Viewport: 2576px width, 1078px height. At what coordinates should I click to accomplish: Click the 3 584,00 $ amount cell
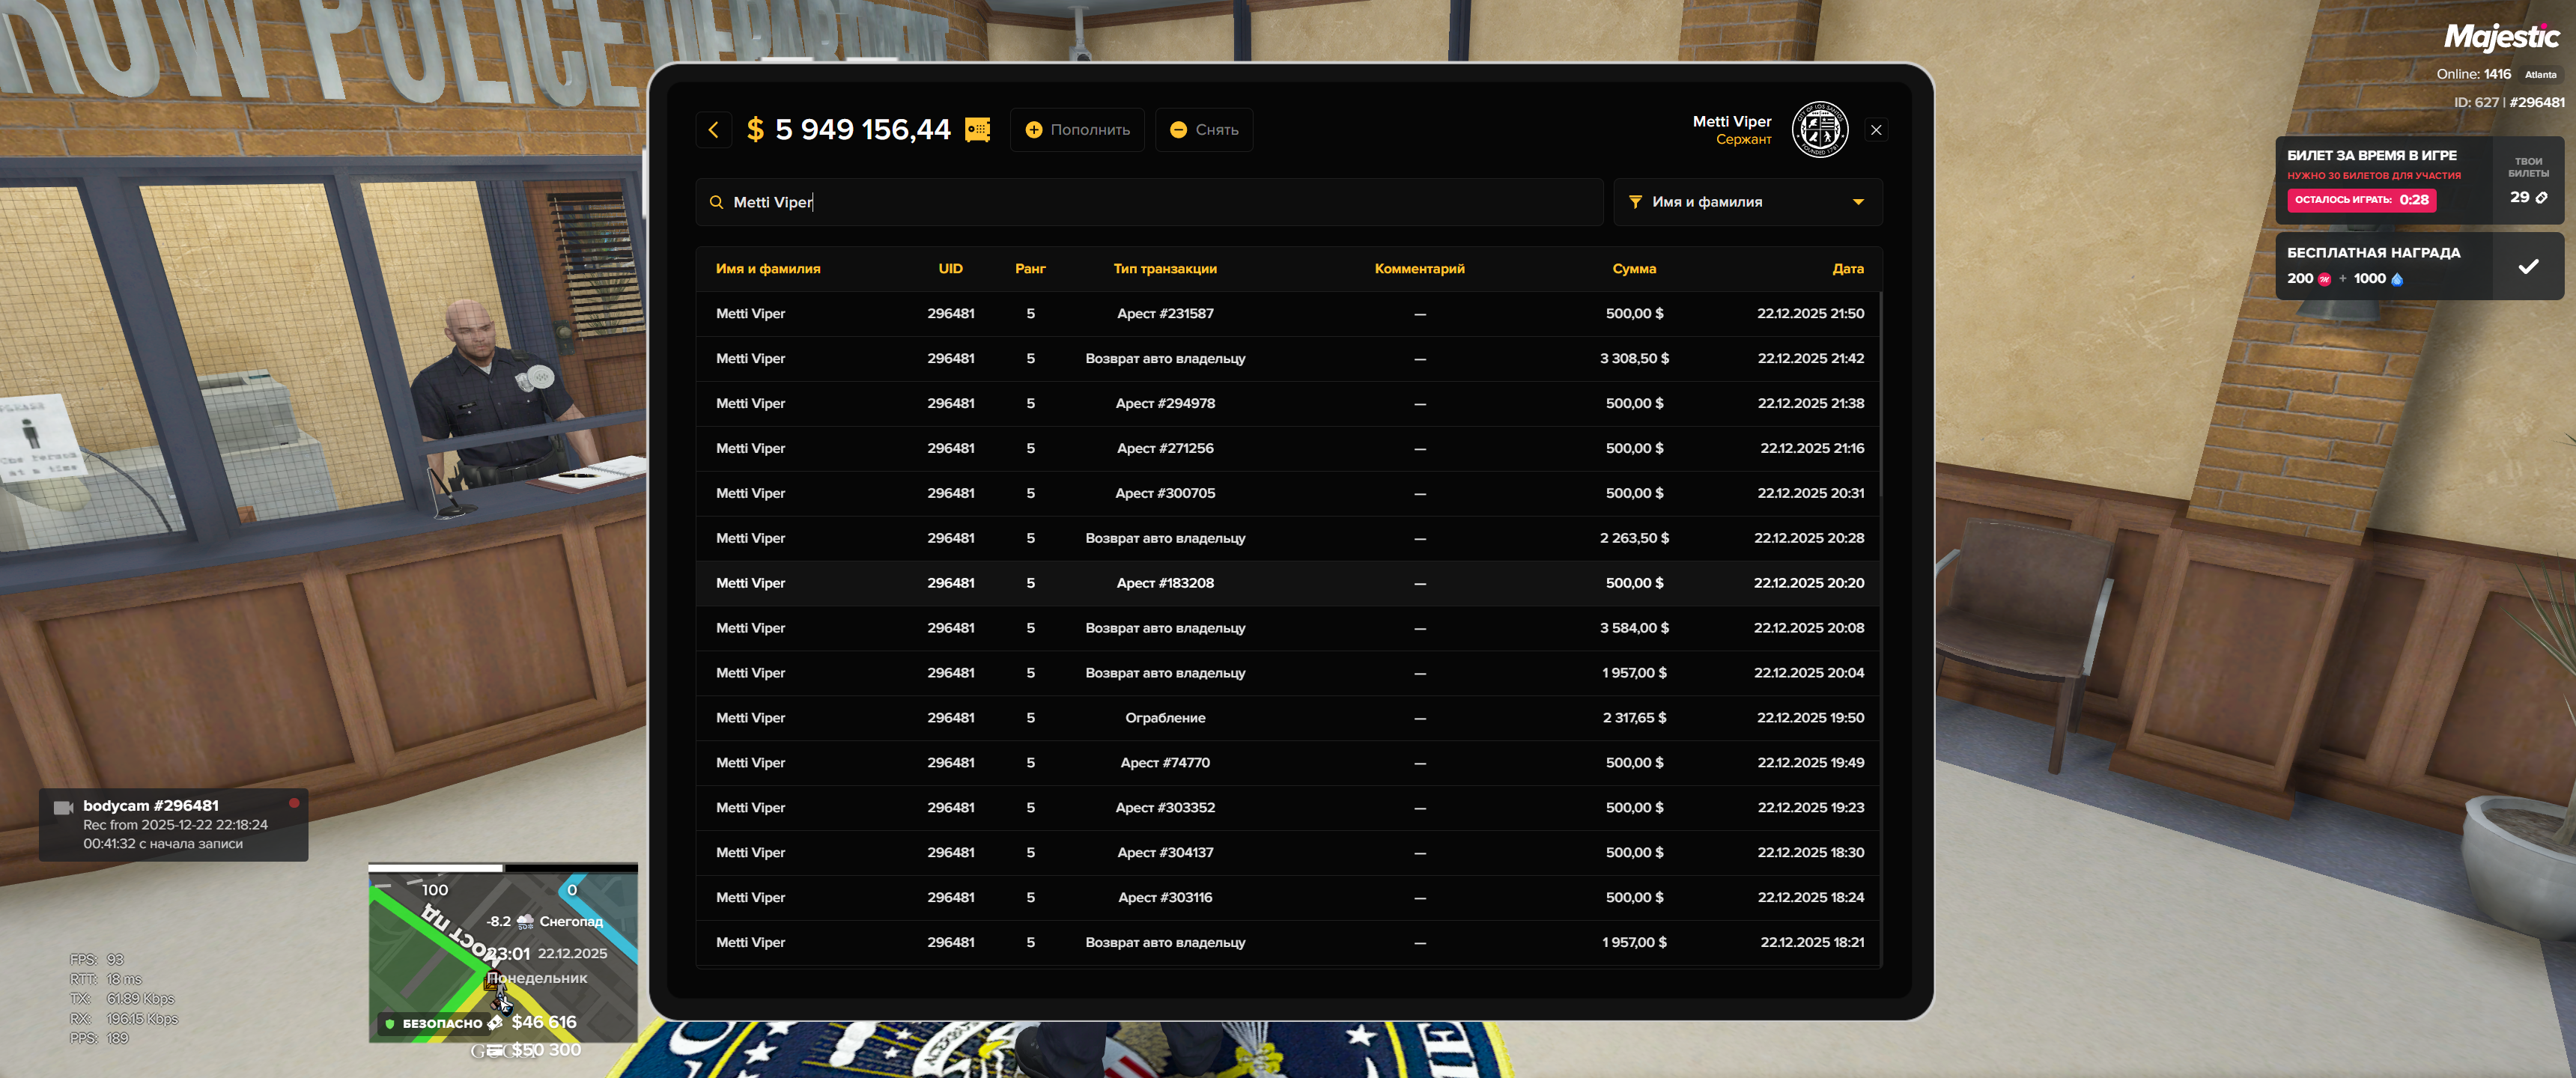pos(1634,629)
